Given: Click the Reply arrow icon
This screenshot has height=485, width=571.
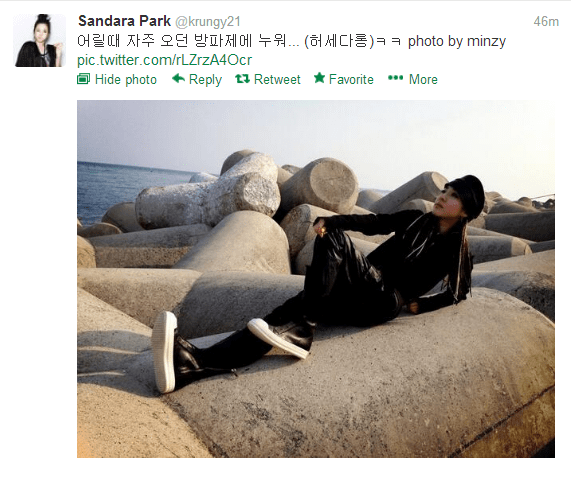Looking at the screenshot, I should coord(178,78).
